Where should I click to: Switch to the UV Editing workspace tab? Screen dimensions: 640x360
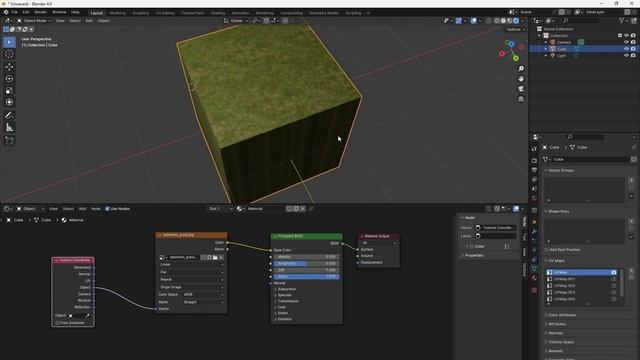click(164, 13)
